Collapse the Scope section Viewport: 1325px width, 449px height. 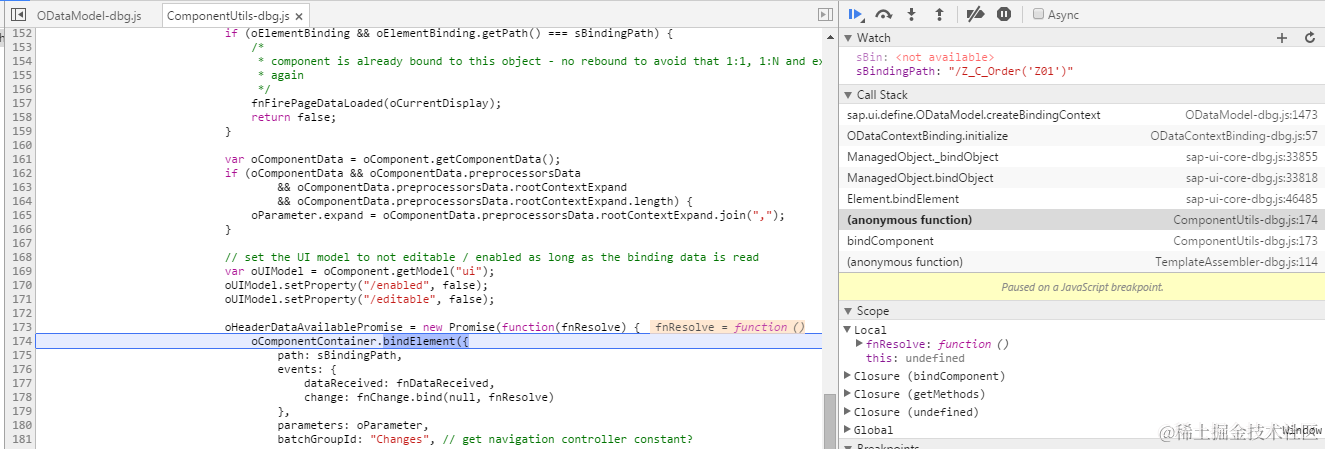tap(848, 311)
